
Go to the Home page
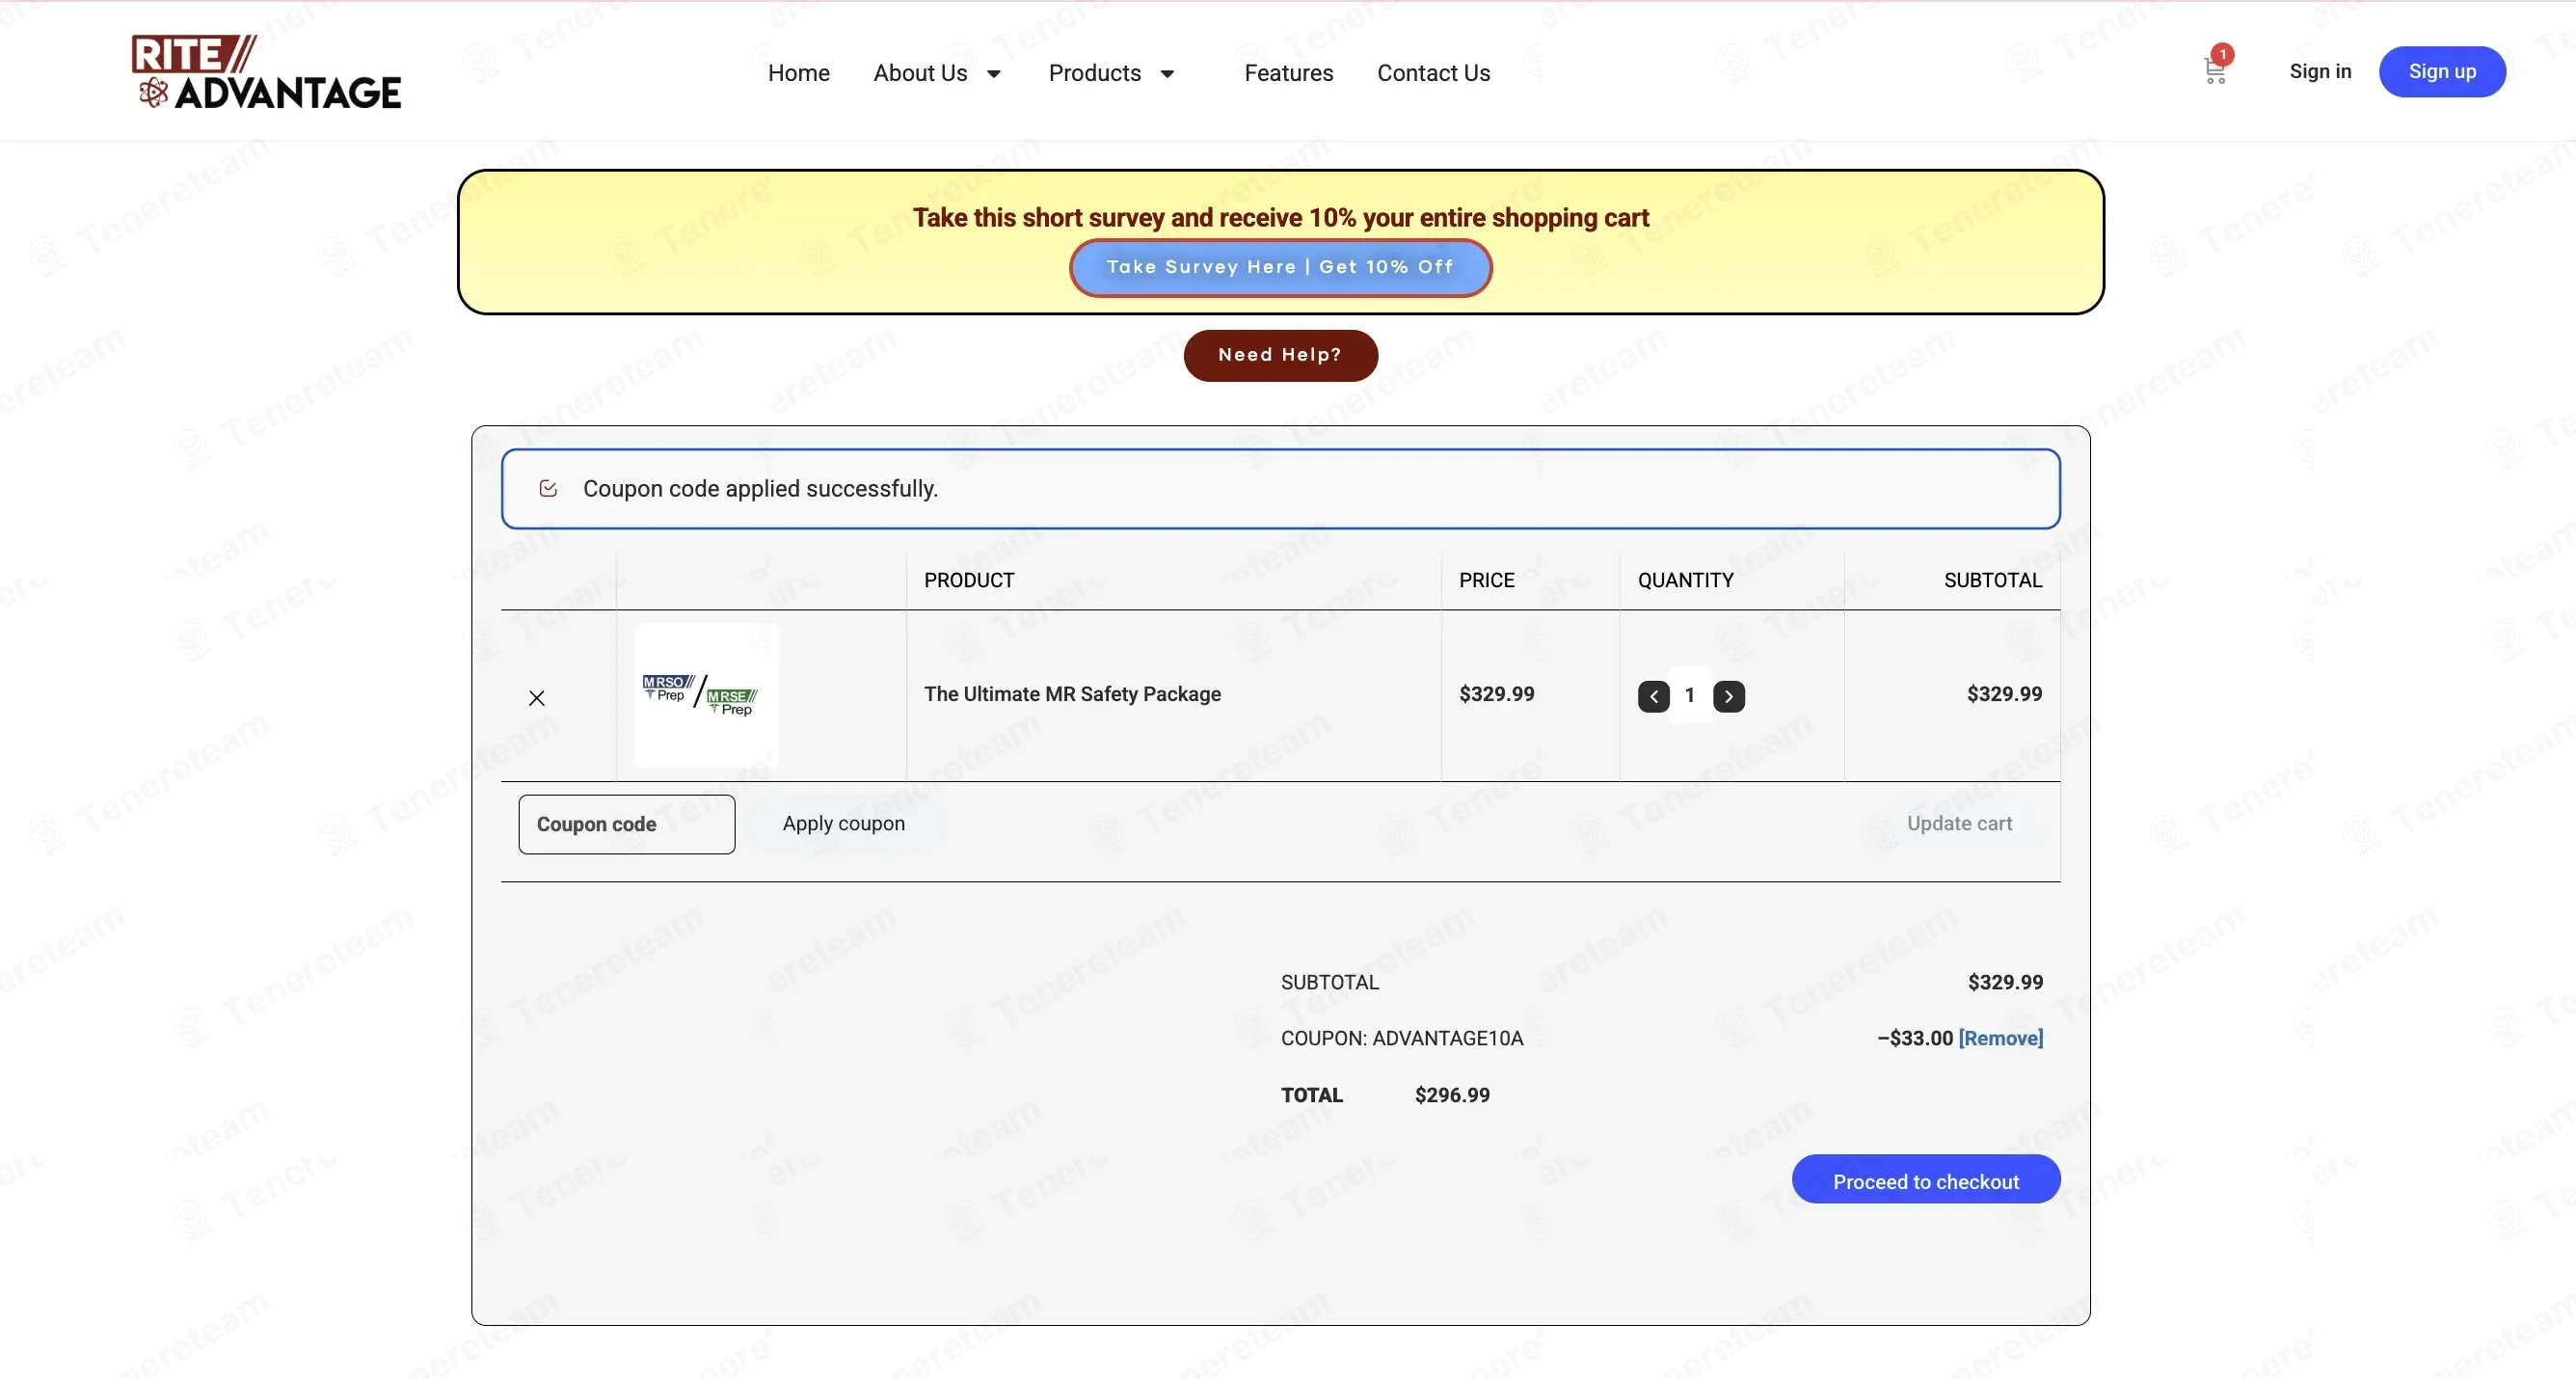pyautogui.click(x=799, y=73)
